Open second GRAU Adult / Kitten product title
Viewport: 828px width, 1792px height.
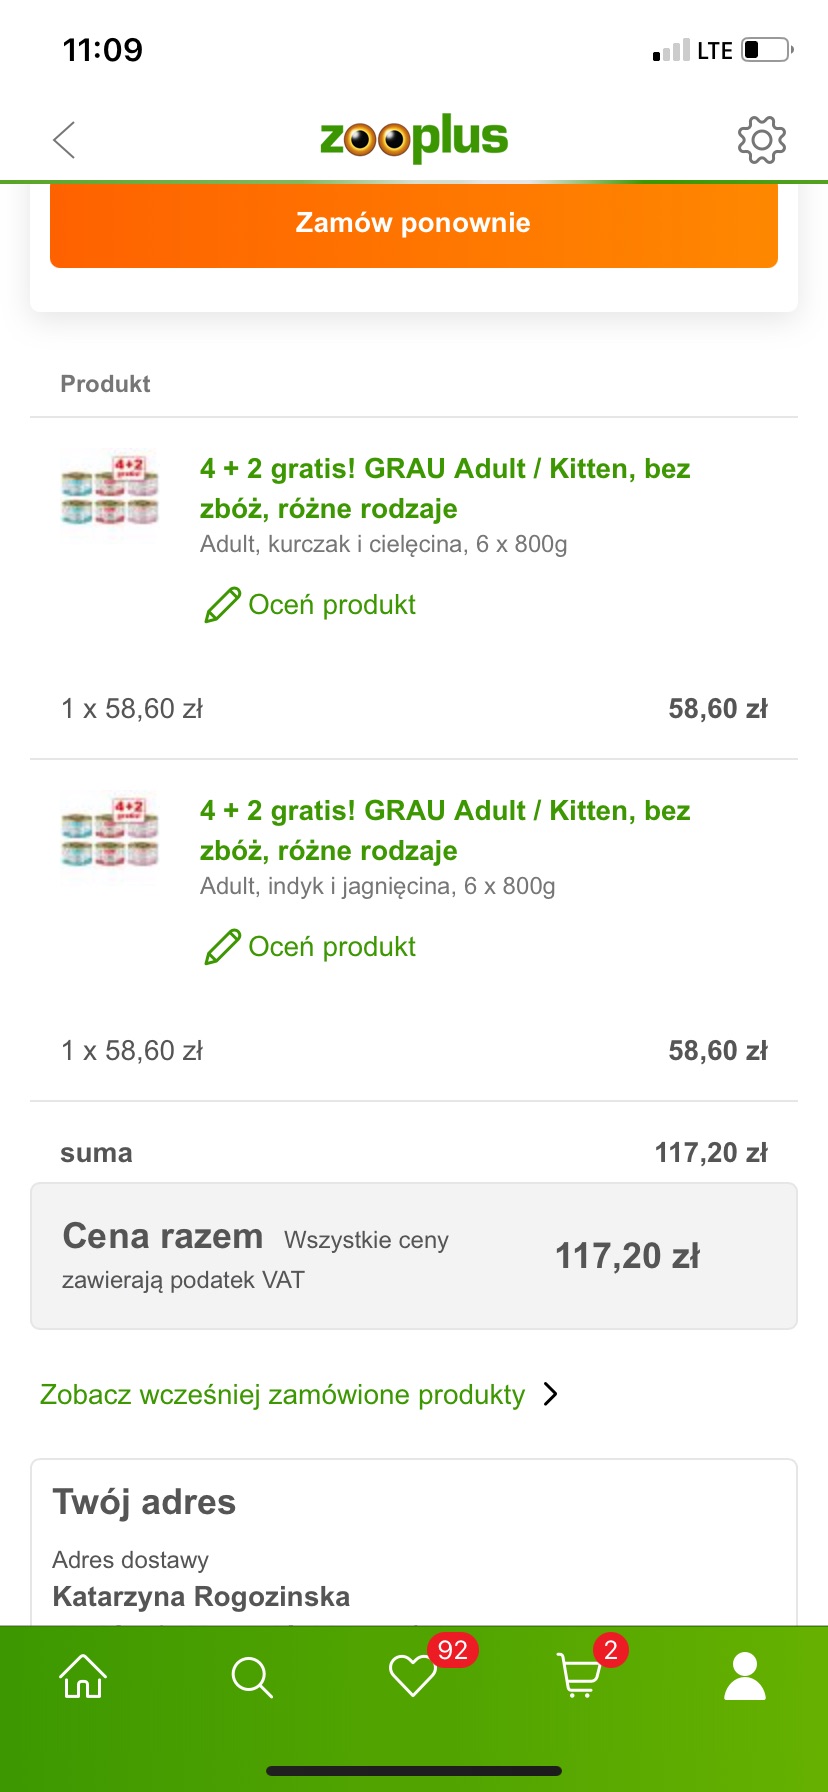[x=445, y=830]
